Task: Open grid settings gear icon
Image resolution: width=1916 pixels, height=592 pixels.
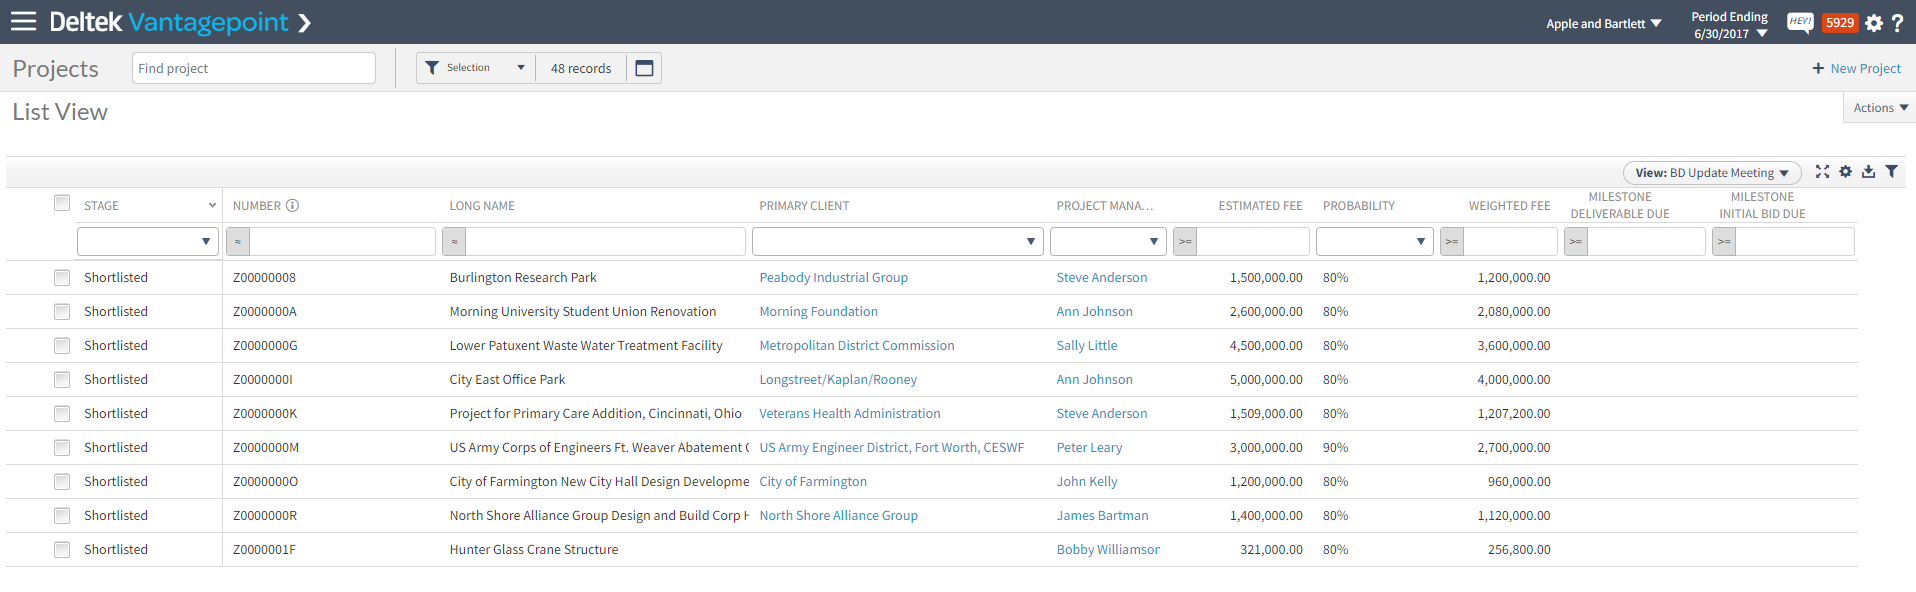Action: click(1845, 172)
